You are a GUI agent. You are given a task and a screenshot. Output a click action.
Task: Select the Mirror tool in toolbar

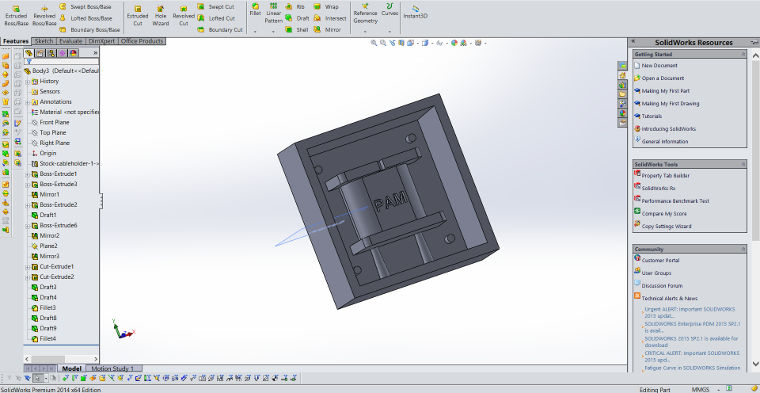(327, 30)
